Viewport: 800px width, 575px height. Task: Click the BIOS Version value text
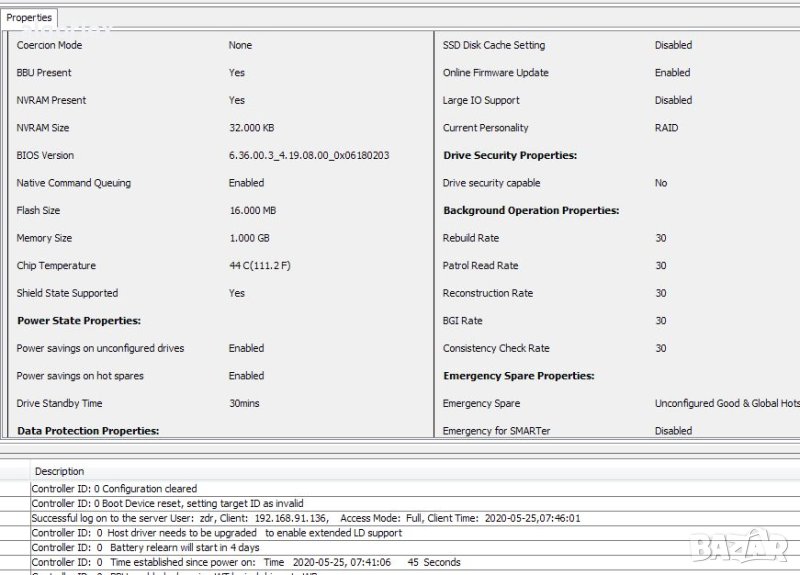tap(309, 156)
